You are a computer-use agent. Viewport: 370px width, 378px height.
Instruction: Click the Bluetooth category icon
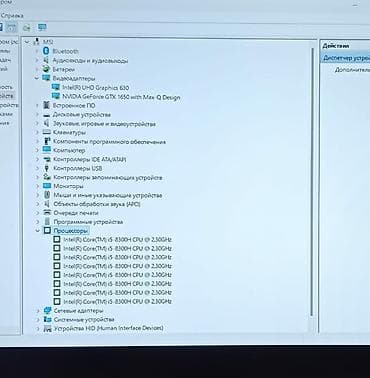tap(46, 51)
